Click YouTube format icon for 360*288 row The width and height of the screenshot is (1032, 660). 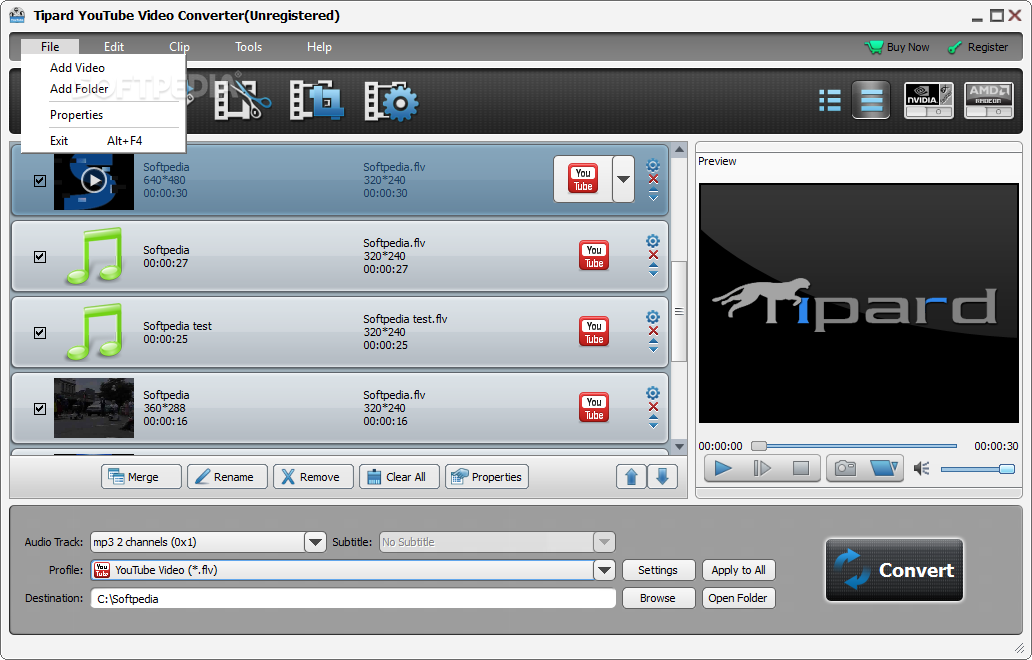pos(594,408)
